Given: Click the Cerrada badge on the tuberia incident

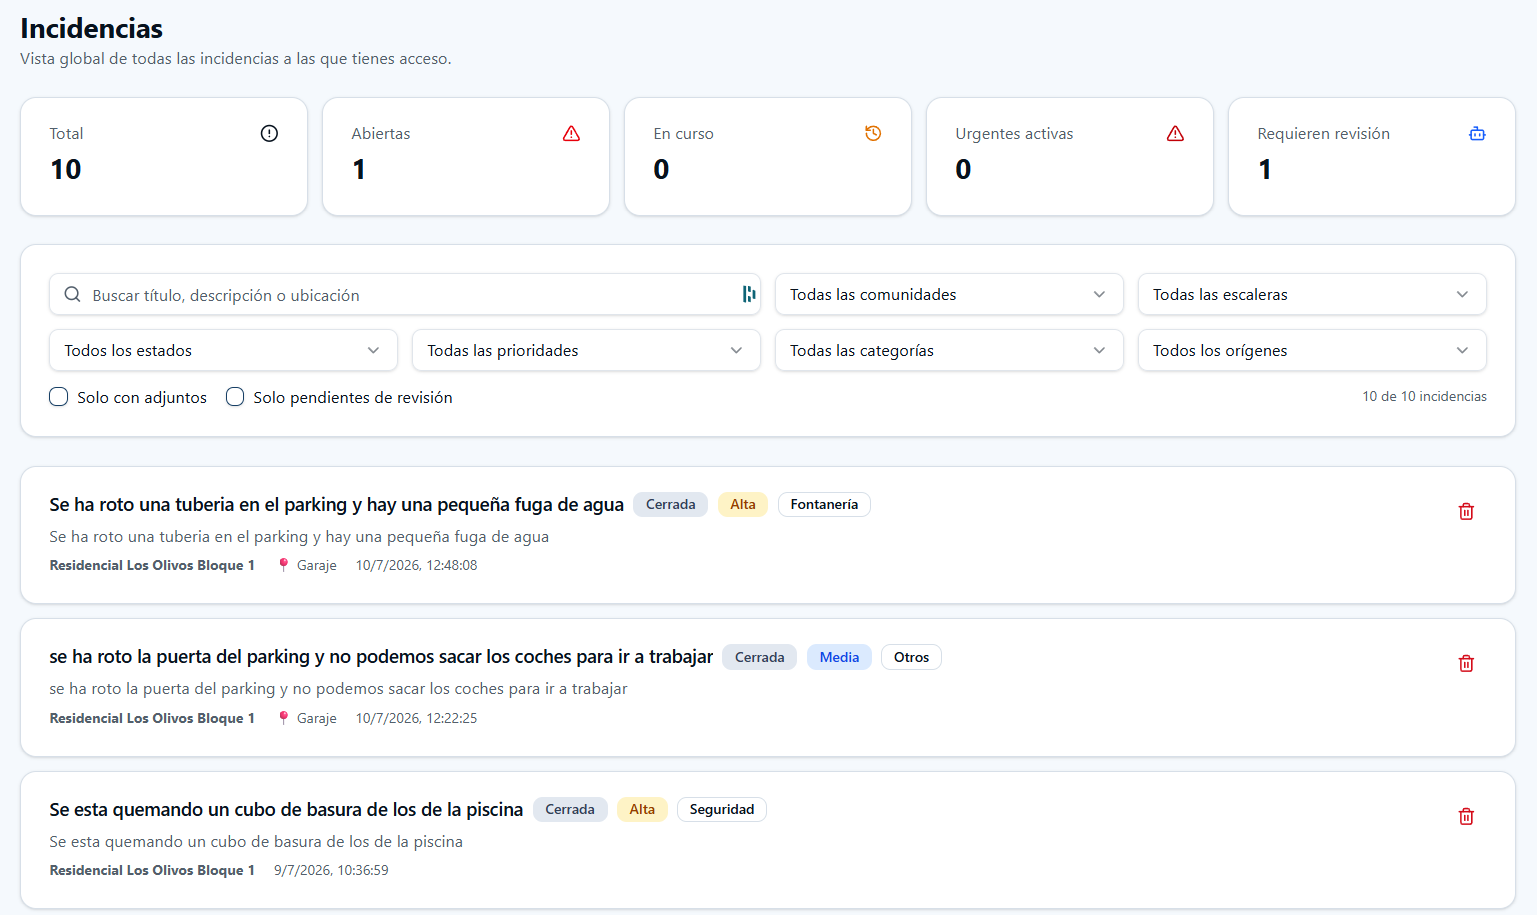Looking at the screenshot, I should click(670, 505).
